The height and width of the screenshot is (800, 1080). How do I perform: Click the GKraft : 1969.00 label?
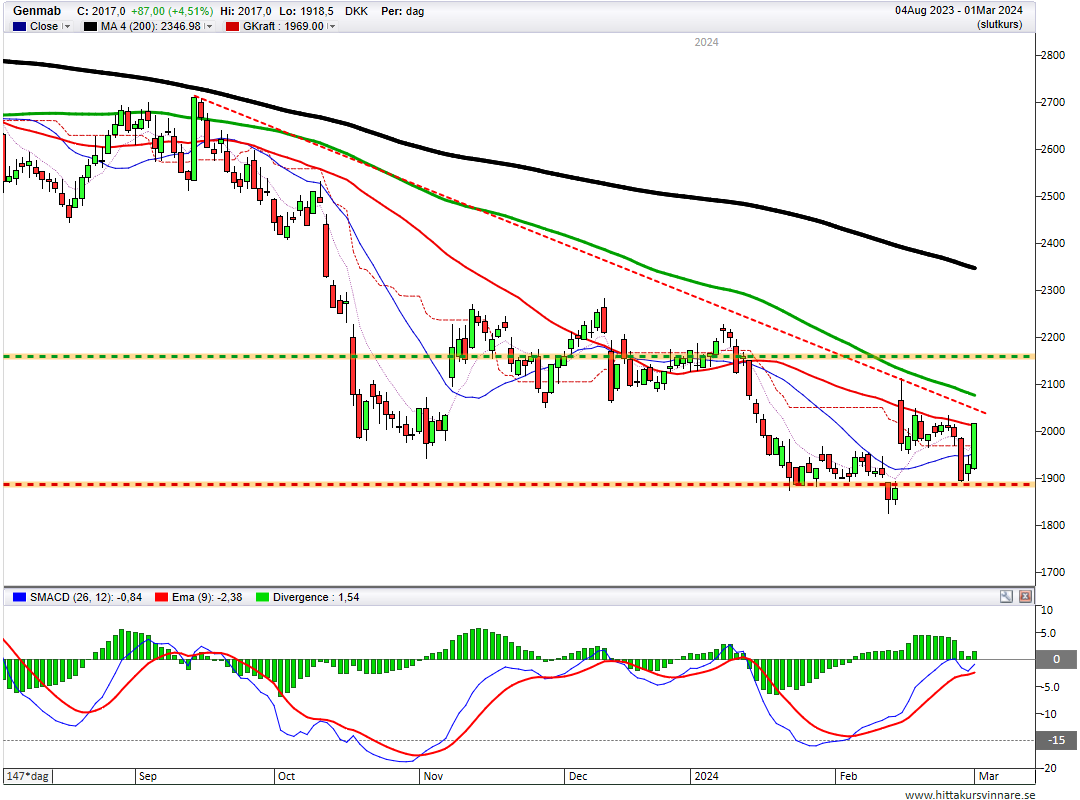tap(283, 26)
